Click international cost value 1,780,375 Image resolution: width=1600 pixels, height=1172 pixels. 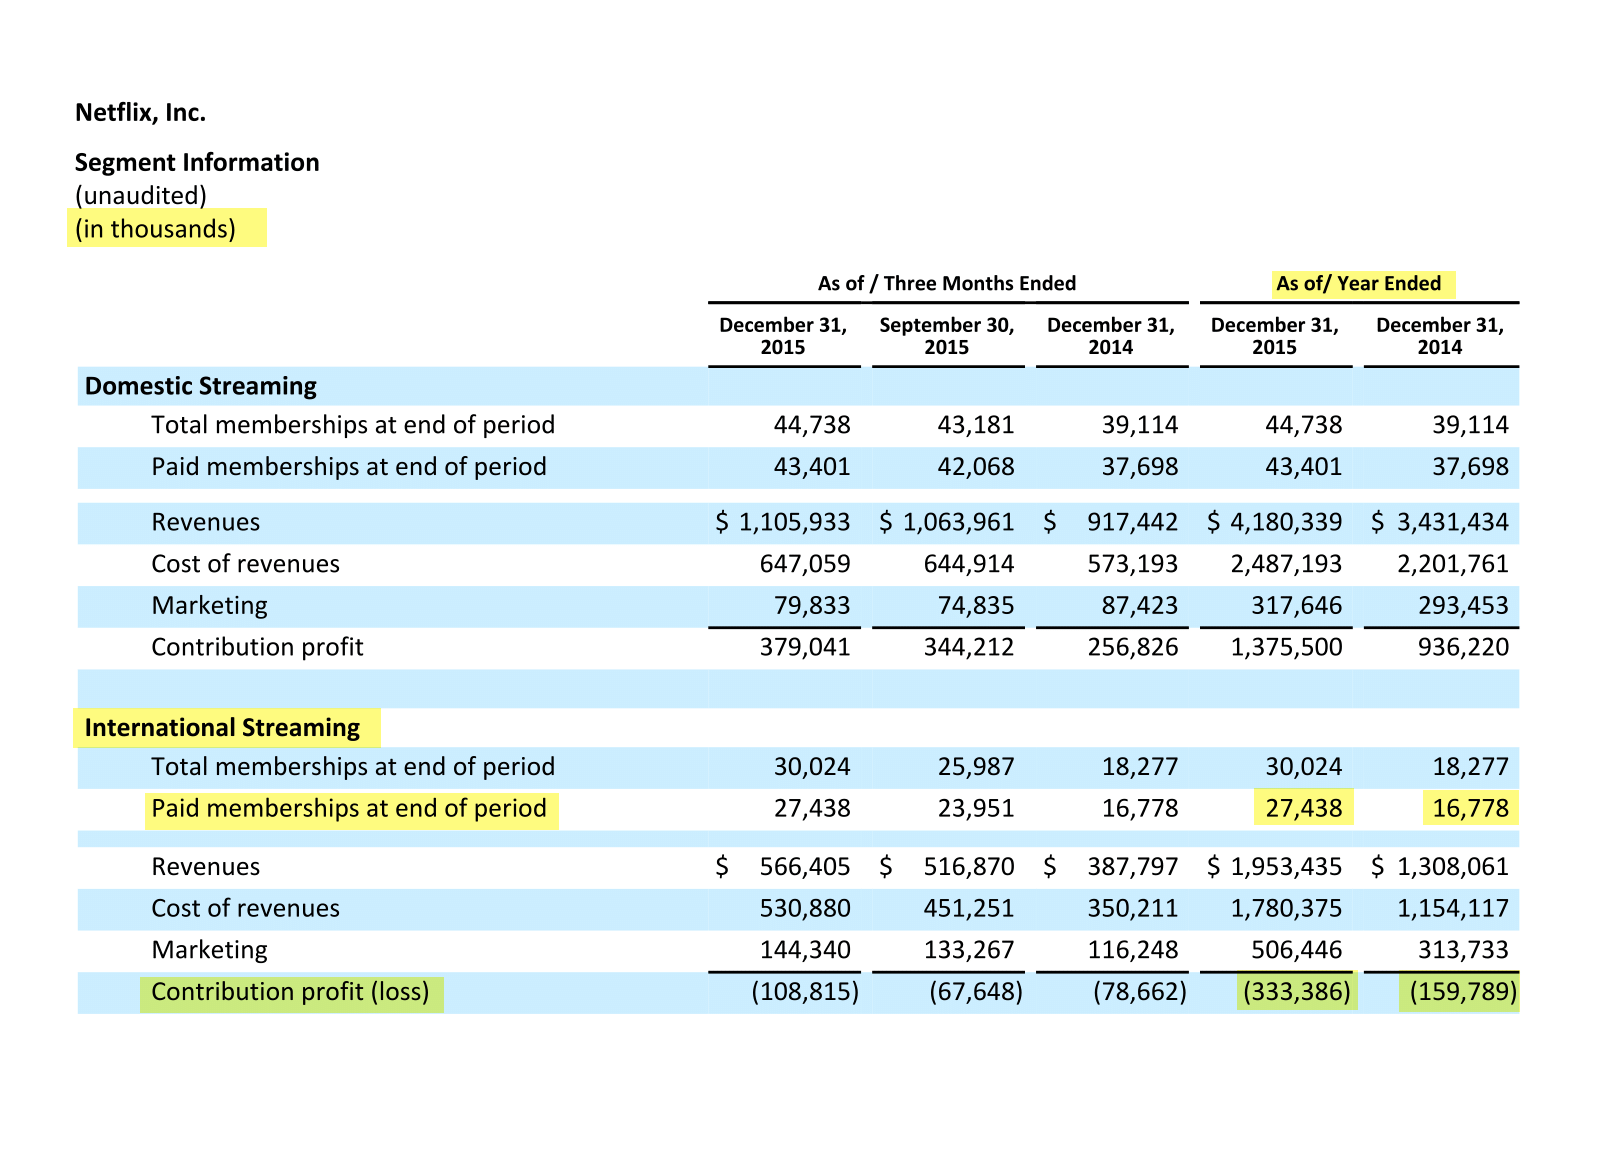pyautogui.click(x=1286, y=909)
